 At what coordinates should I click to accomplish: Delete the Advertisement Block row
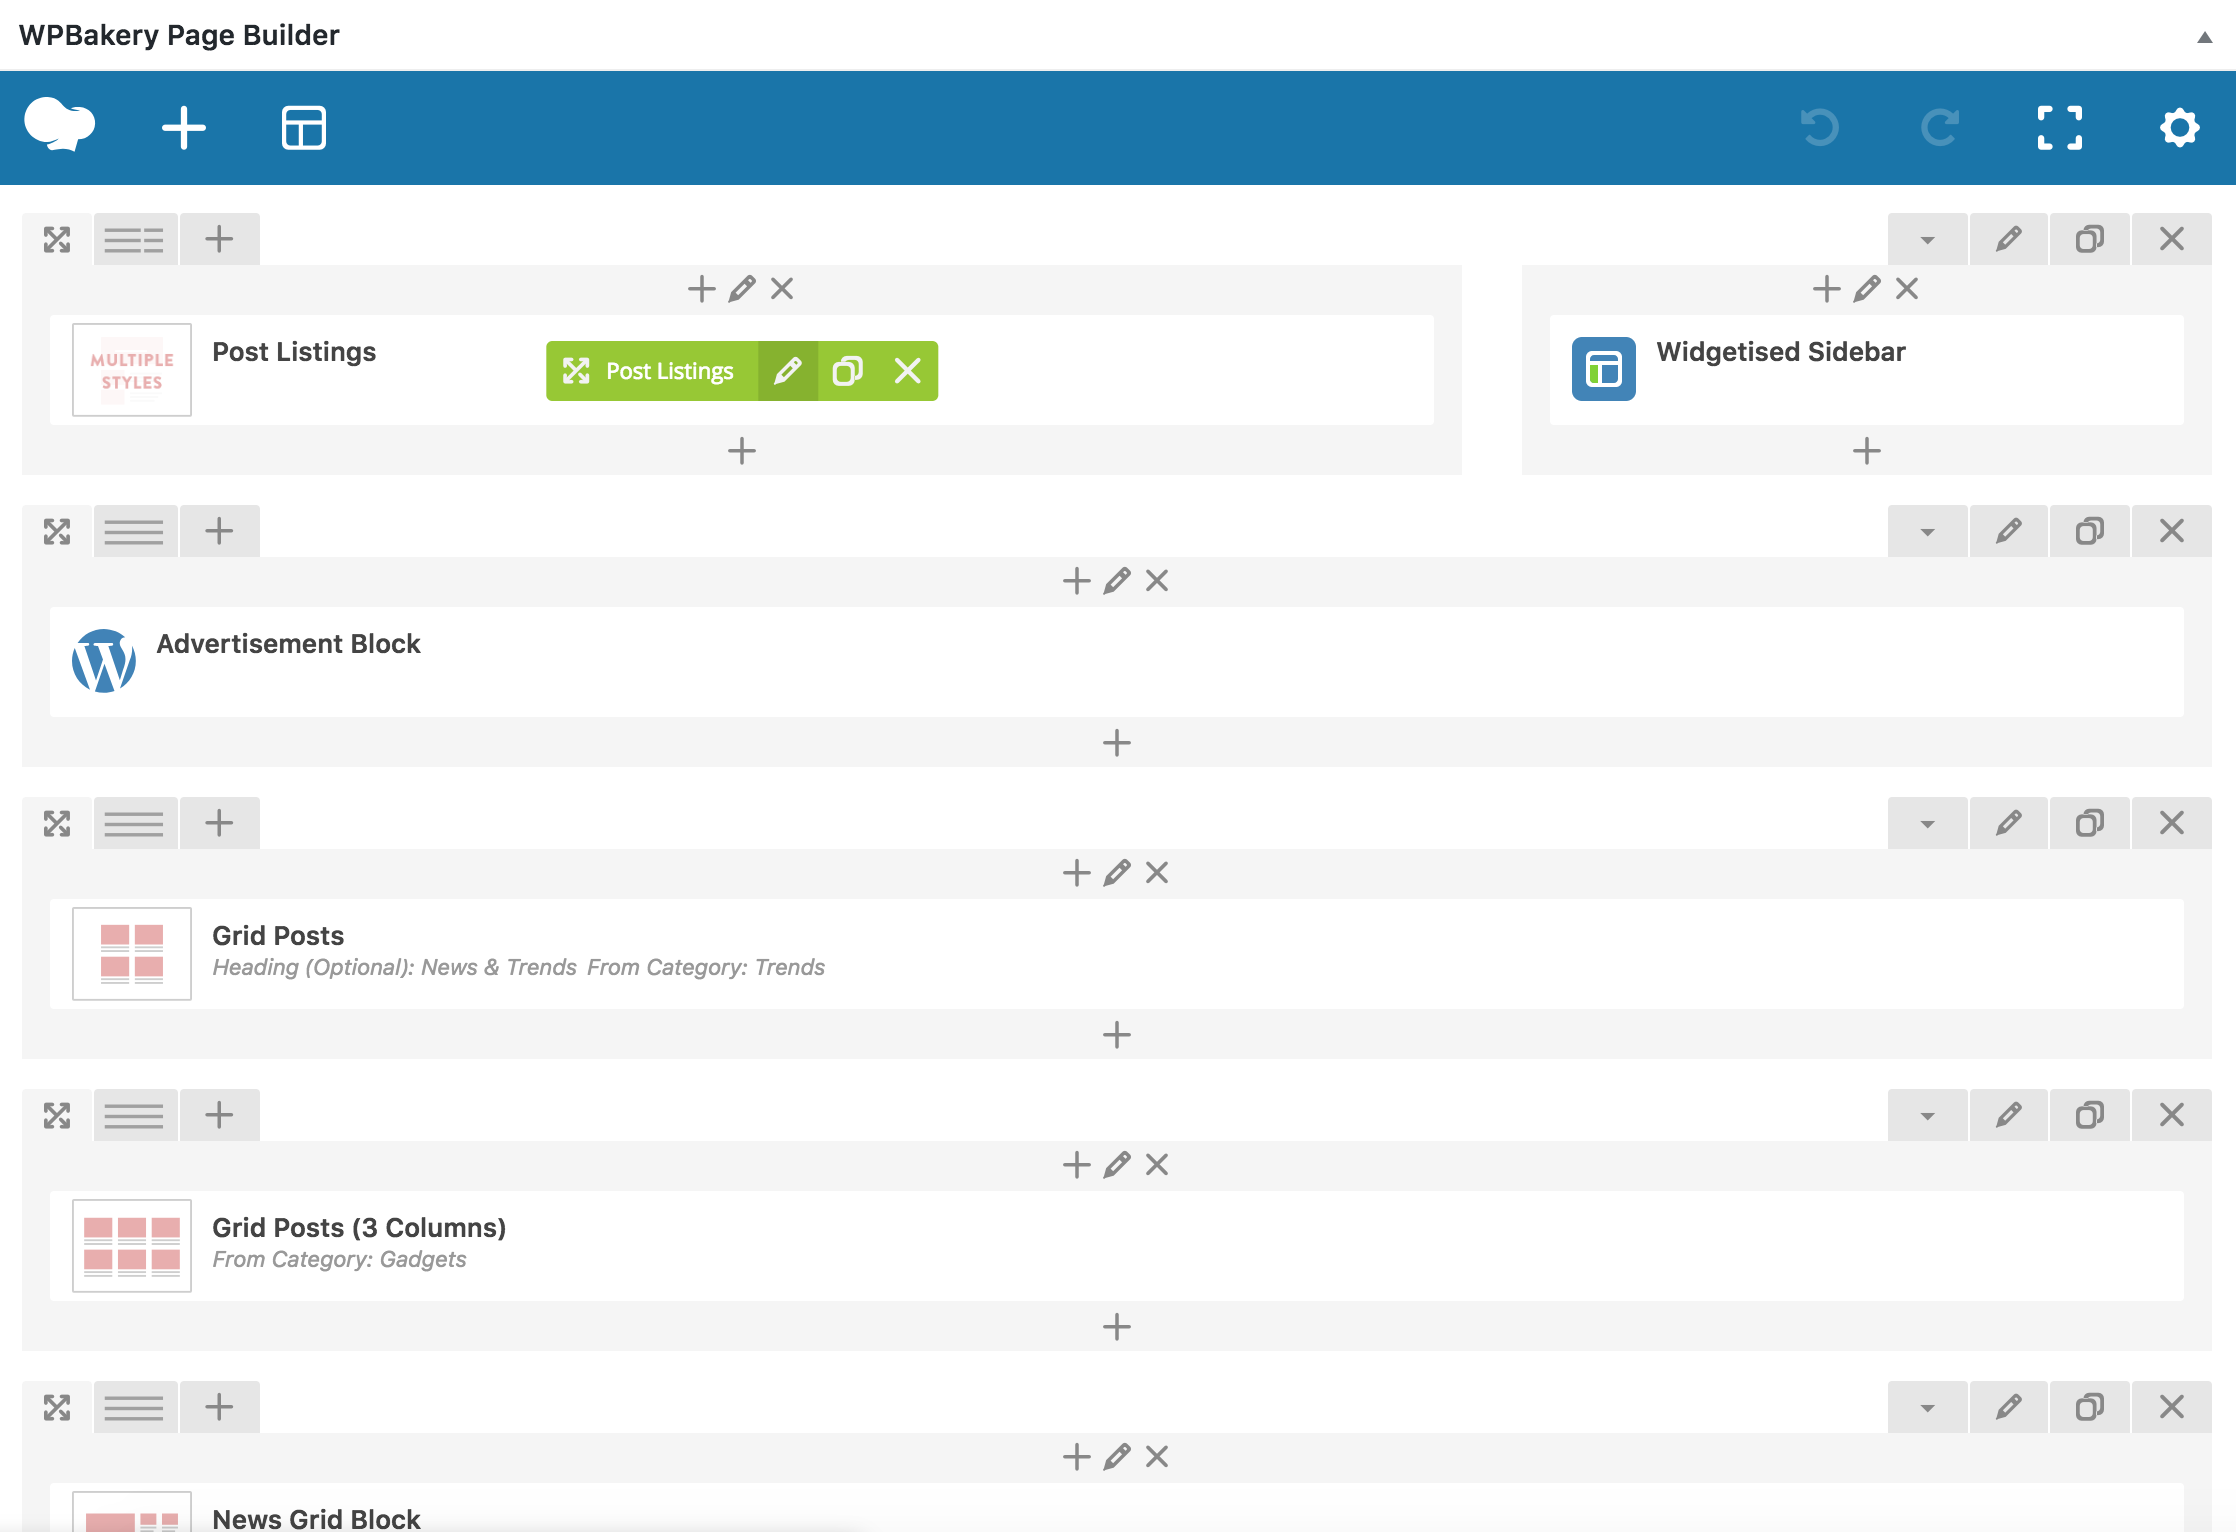[2172, 531]
